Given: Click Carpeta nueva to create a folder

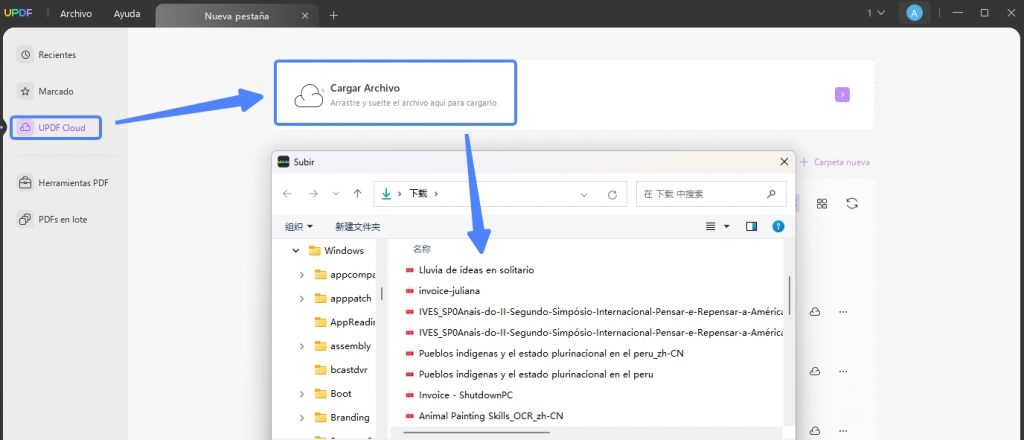Looking at the screenshot, I should click(x=835, y=162).
